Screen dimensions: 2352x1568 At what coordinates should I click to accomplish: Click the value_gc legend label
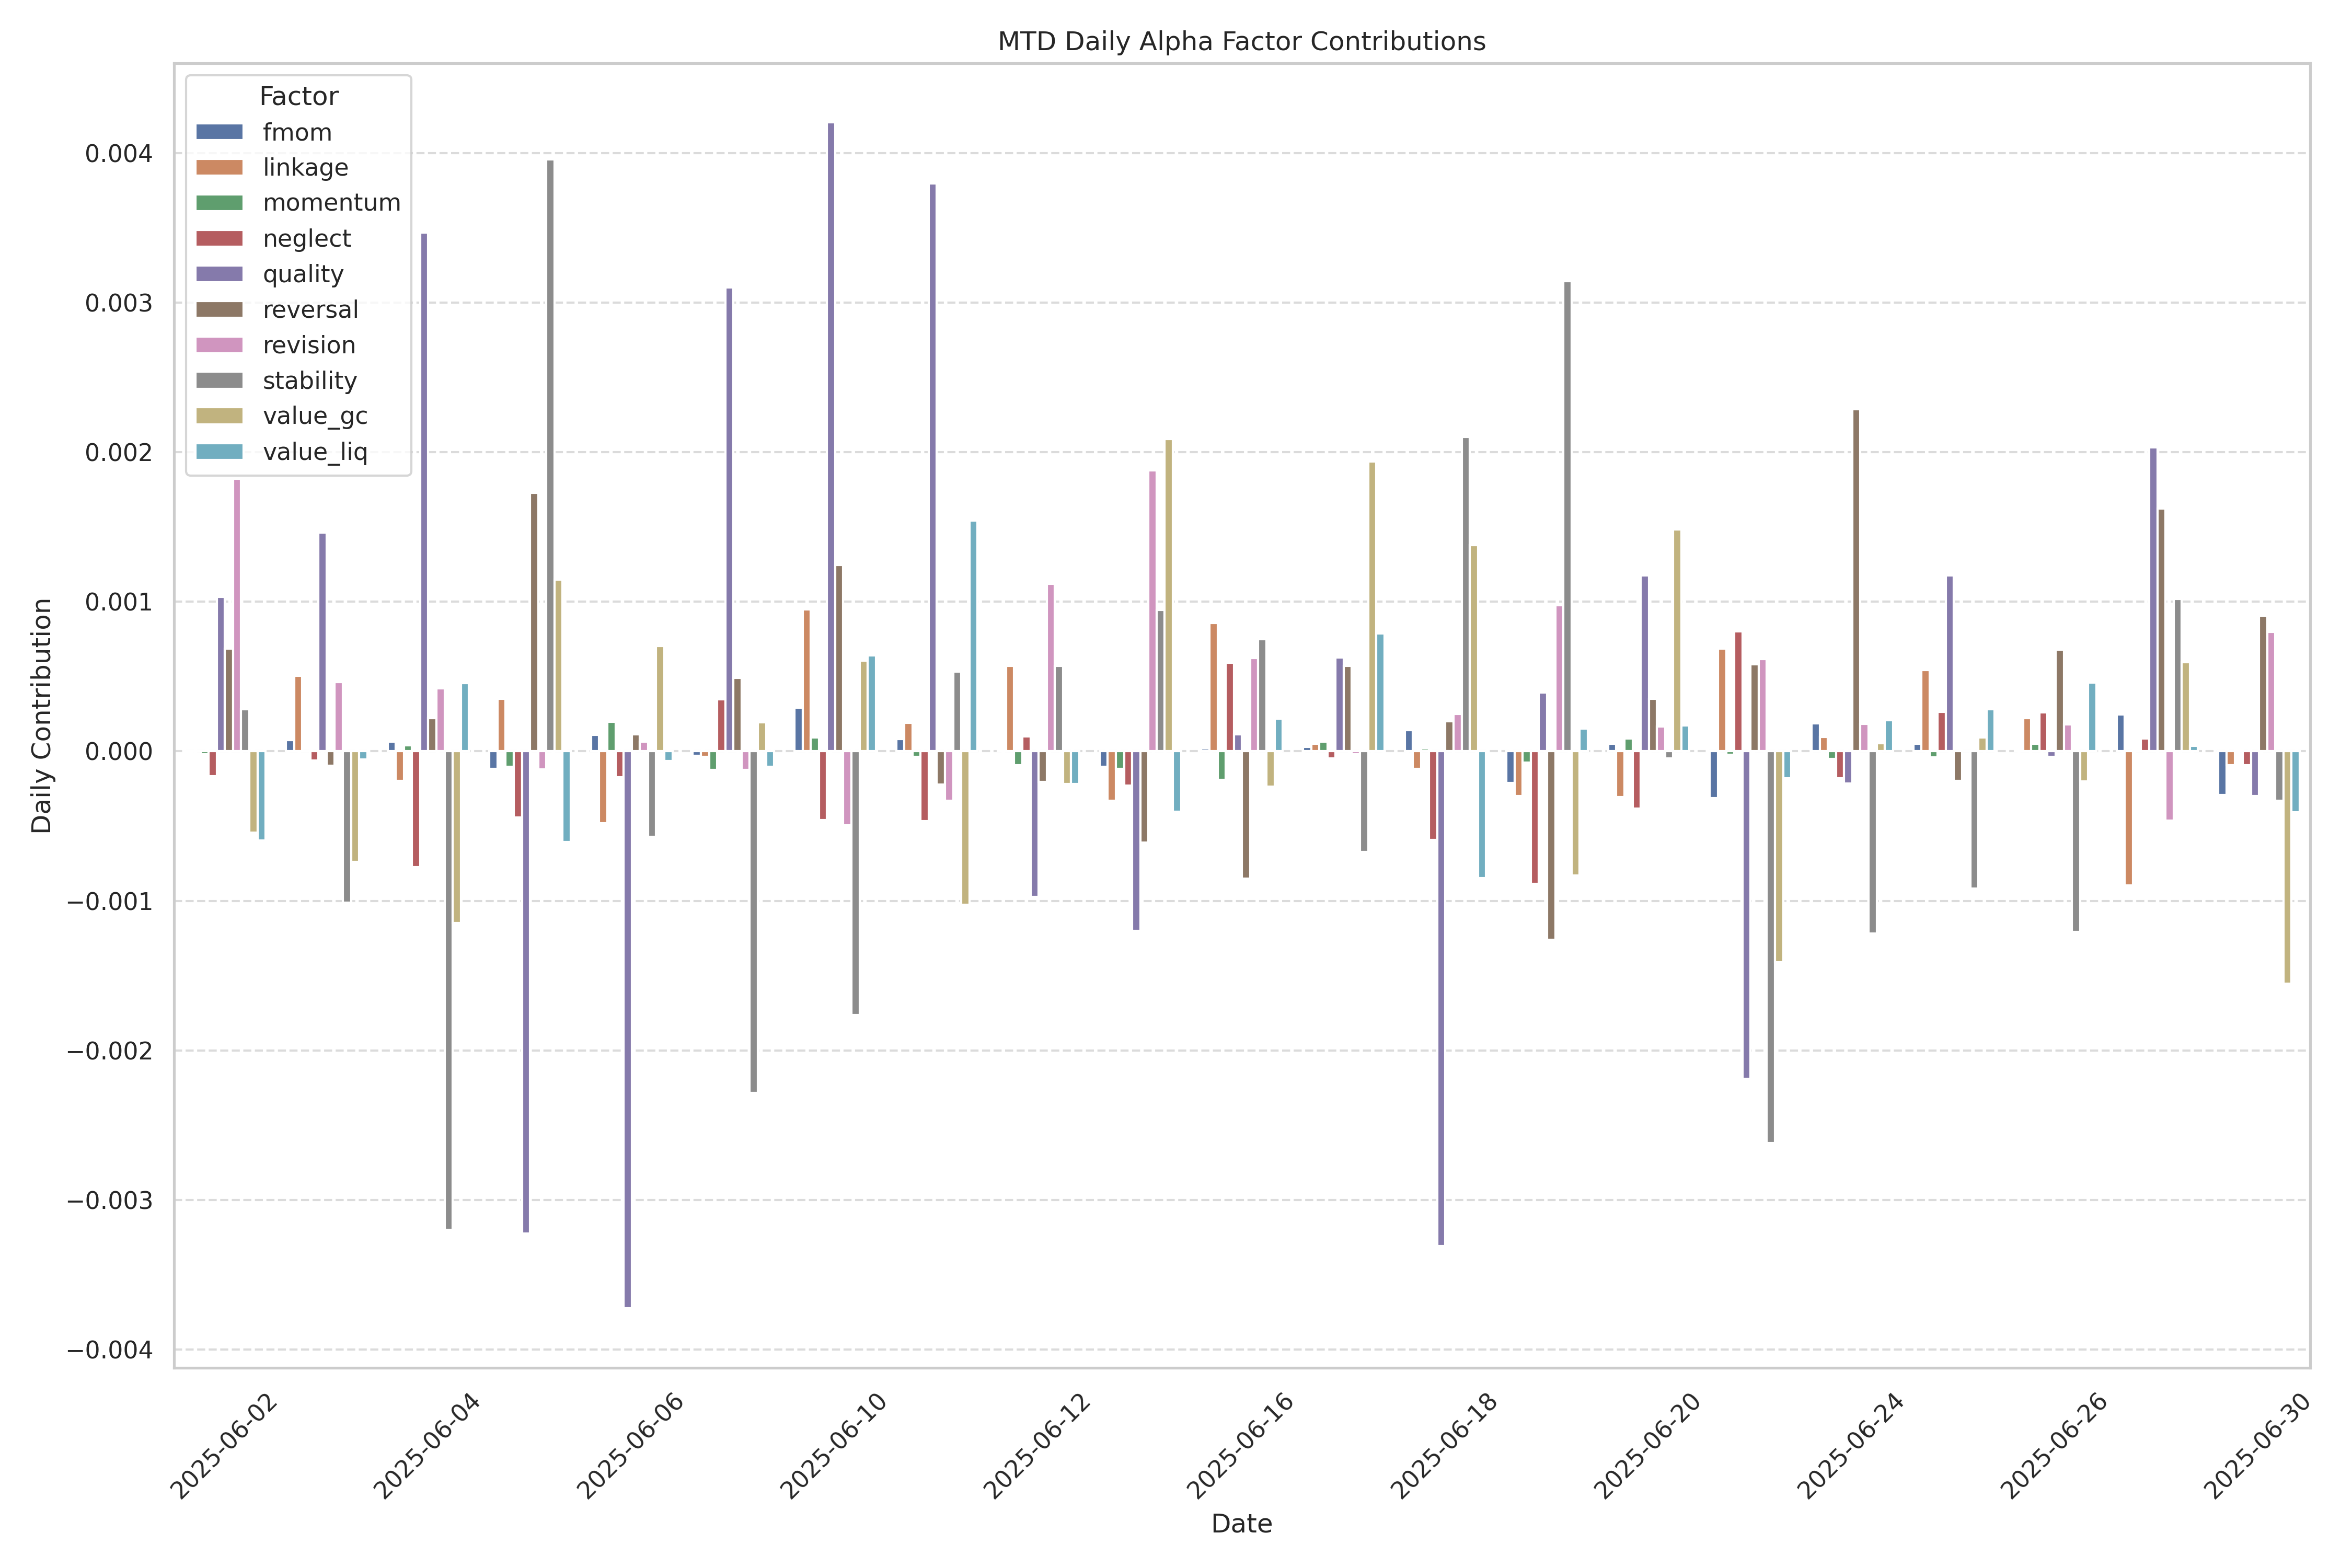tap(314, 416)
